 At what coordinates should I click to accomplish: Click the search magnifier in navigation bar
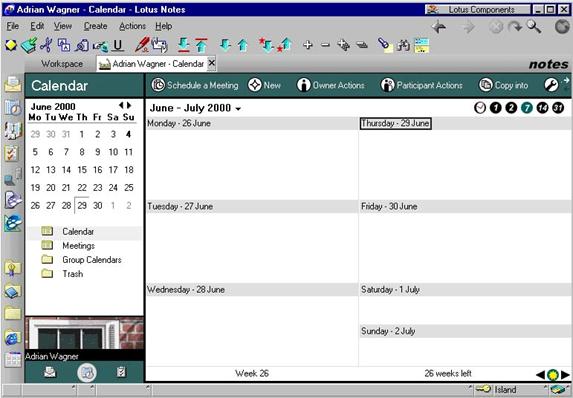[x=534, y=27]
